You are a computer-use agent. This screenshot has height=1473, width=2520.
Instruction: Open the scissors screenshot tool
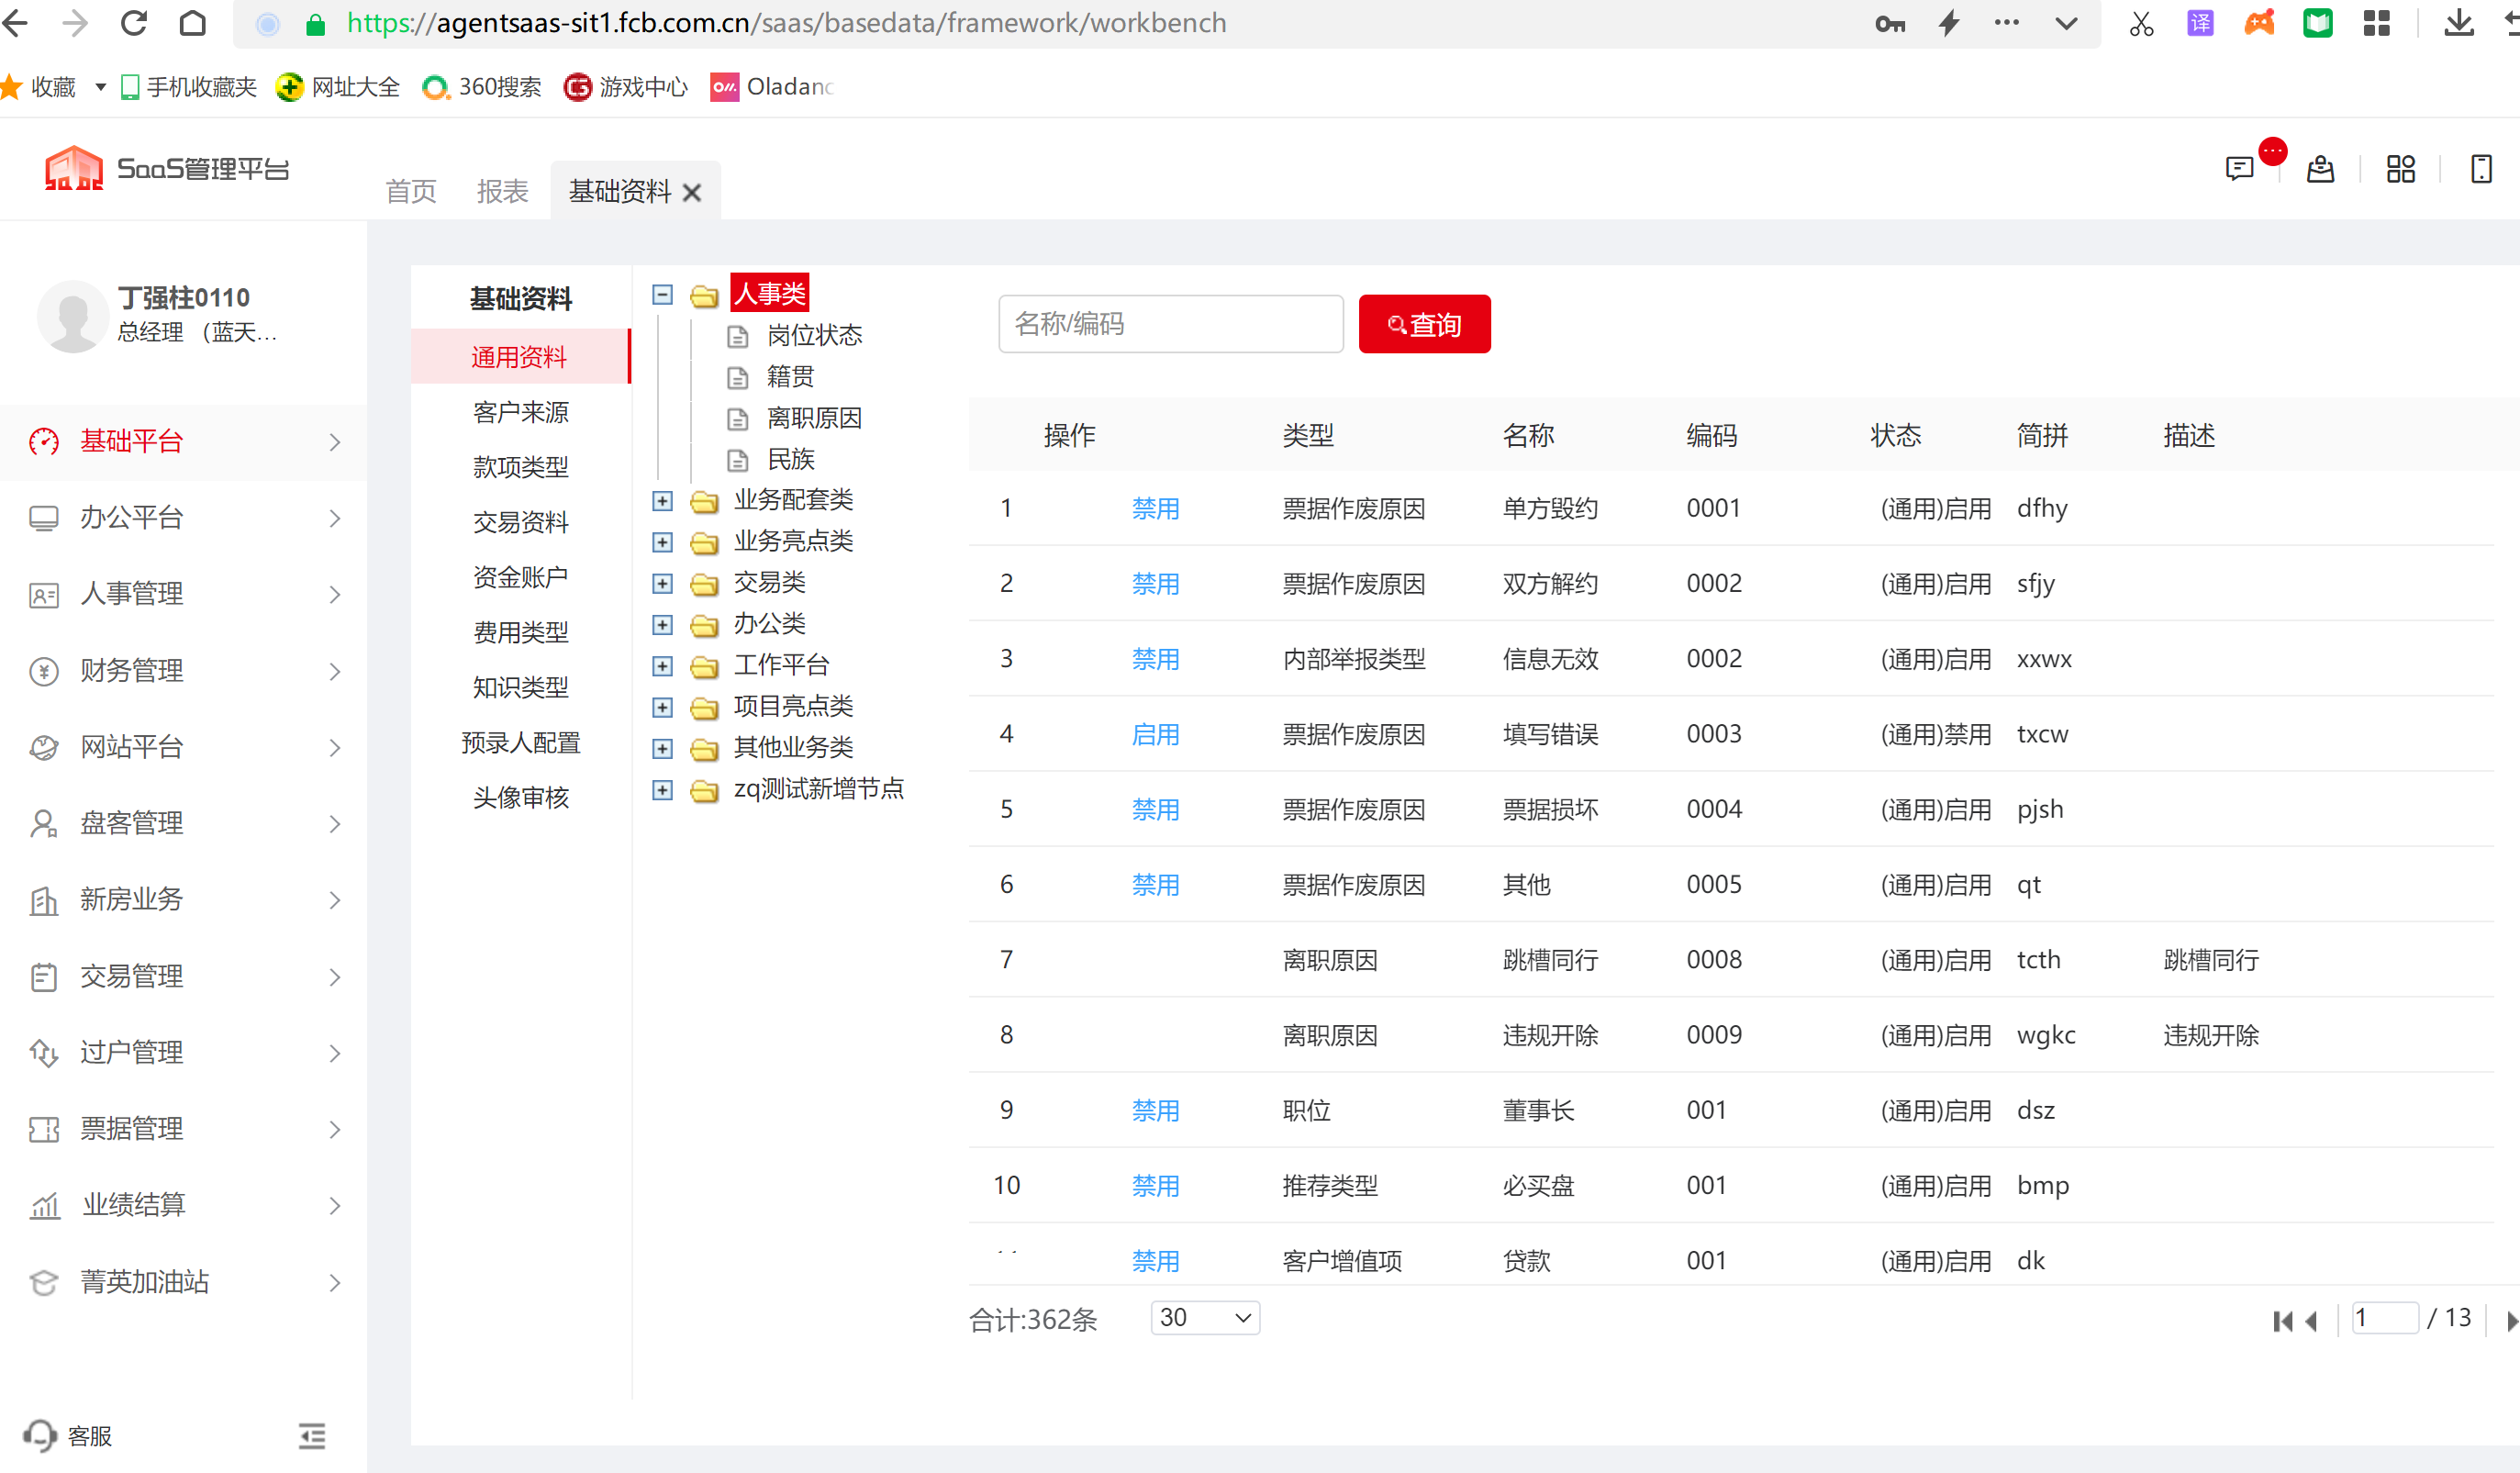[2141, 23]
